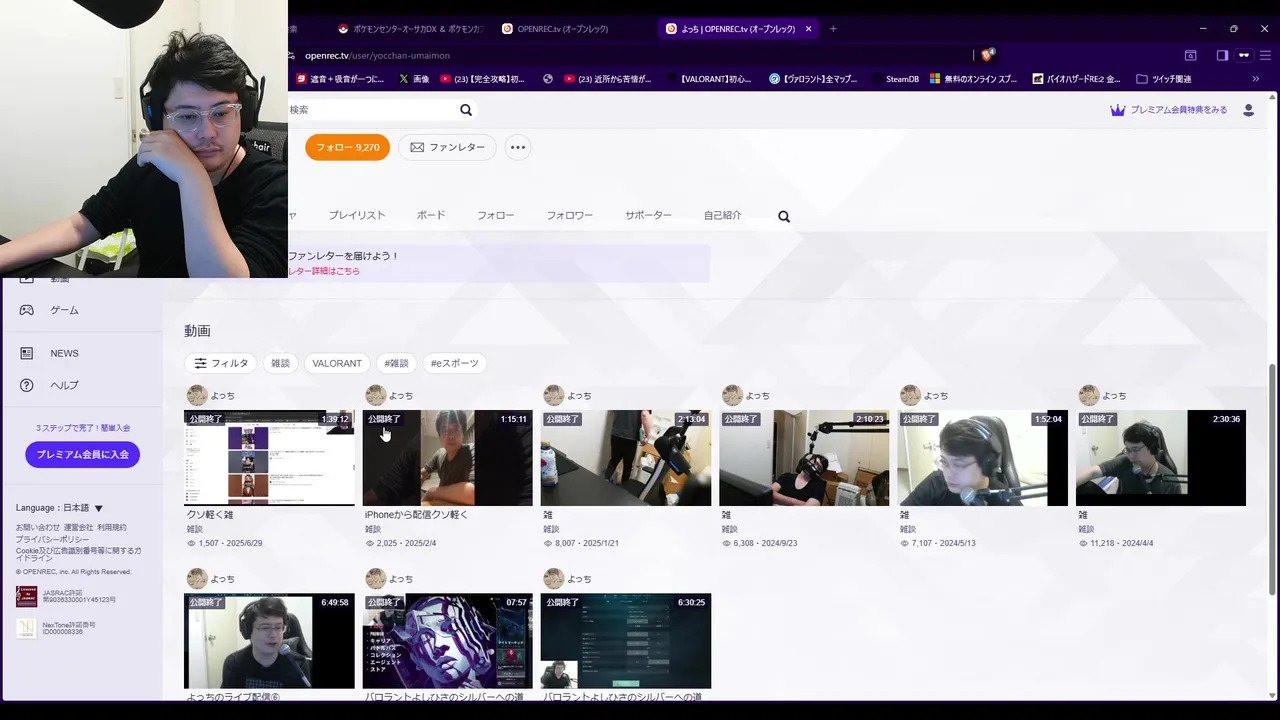Open the 運営会社 footer link

pyautogui.click(x=78, y=527)
